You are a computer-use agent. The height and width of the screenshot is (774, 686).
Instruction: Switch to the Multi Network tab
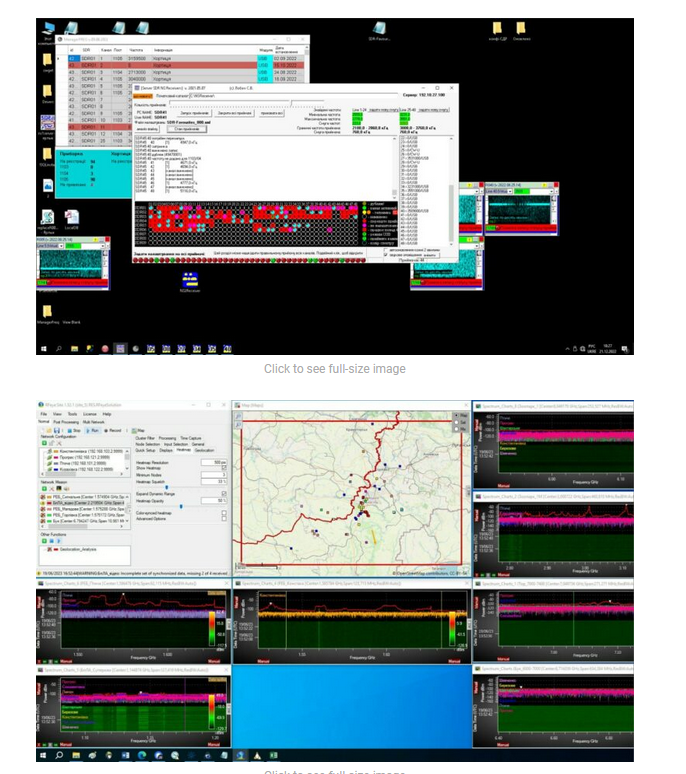click(x=93, y=422)
